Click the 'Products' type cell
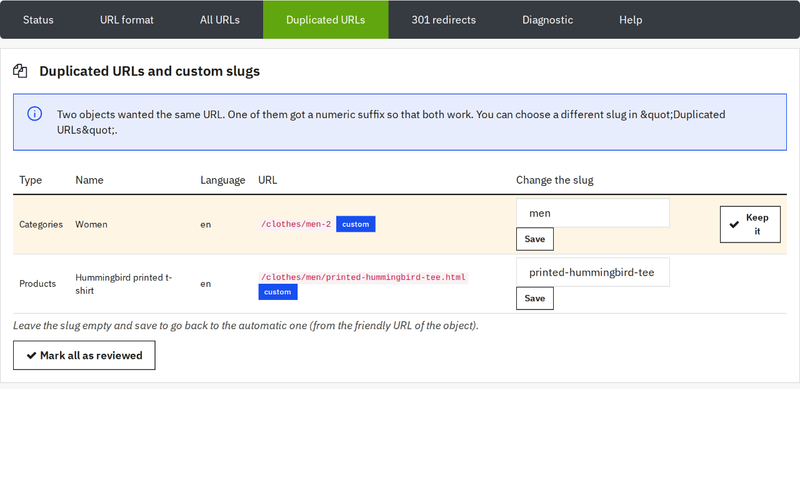 pyautogui.click(x=37, y=284)
